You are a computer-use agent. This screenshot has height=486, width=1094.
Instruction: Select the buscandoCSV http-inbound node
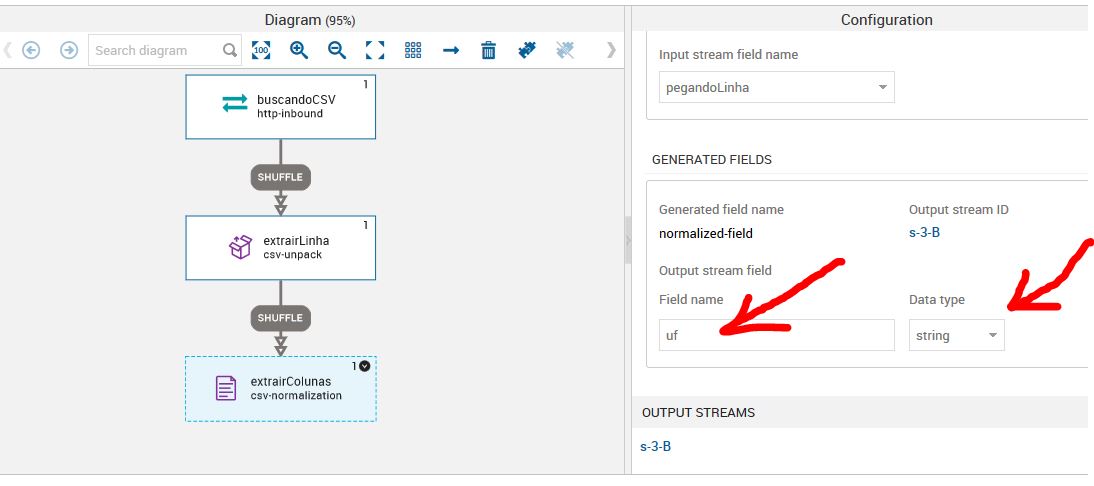coord(280,106)
